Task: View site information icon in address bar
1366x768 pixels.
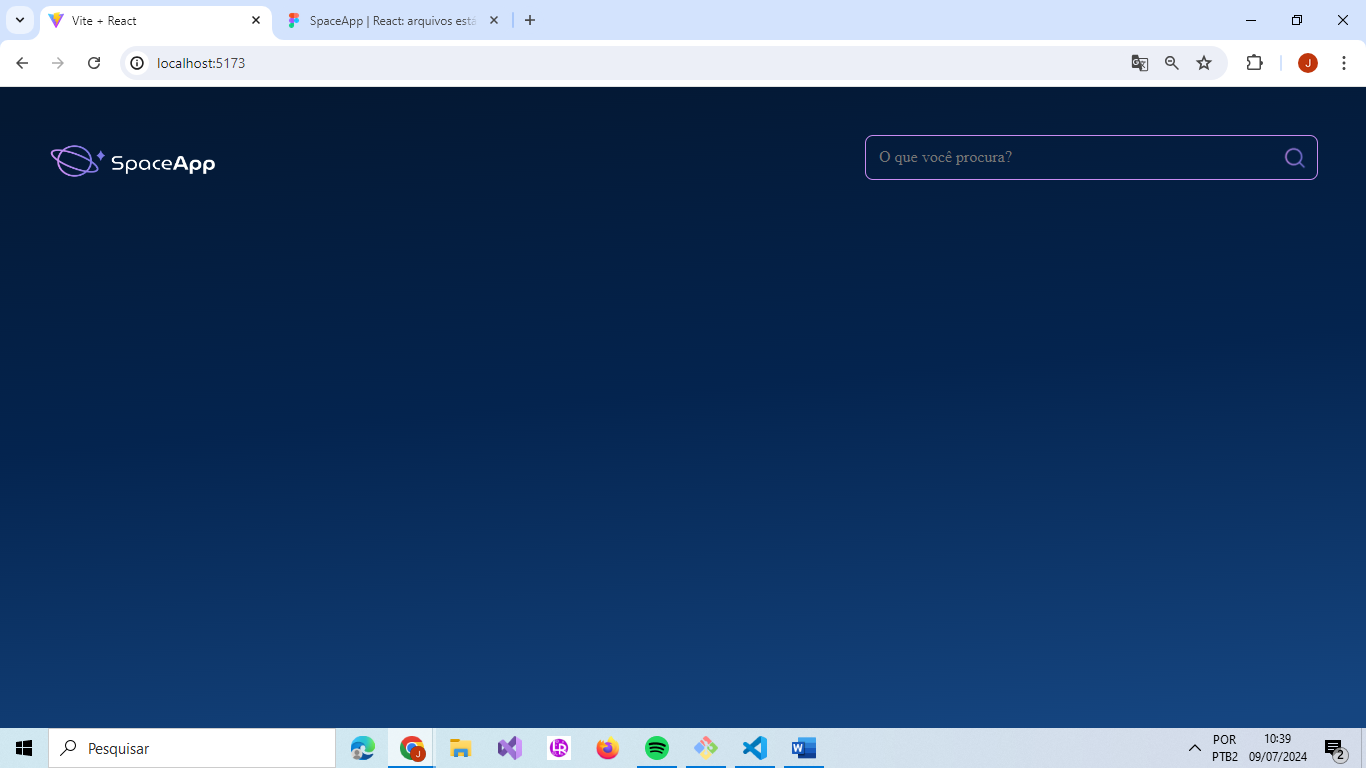Action: click(138, 63)
